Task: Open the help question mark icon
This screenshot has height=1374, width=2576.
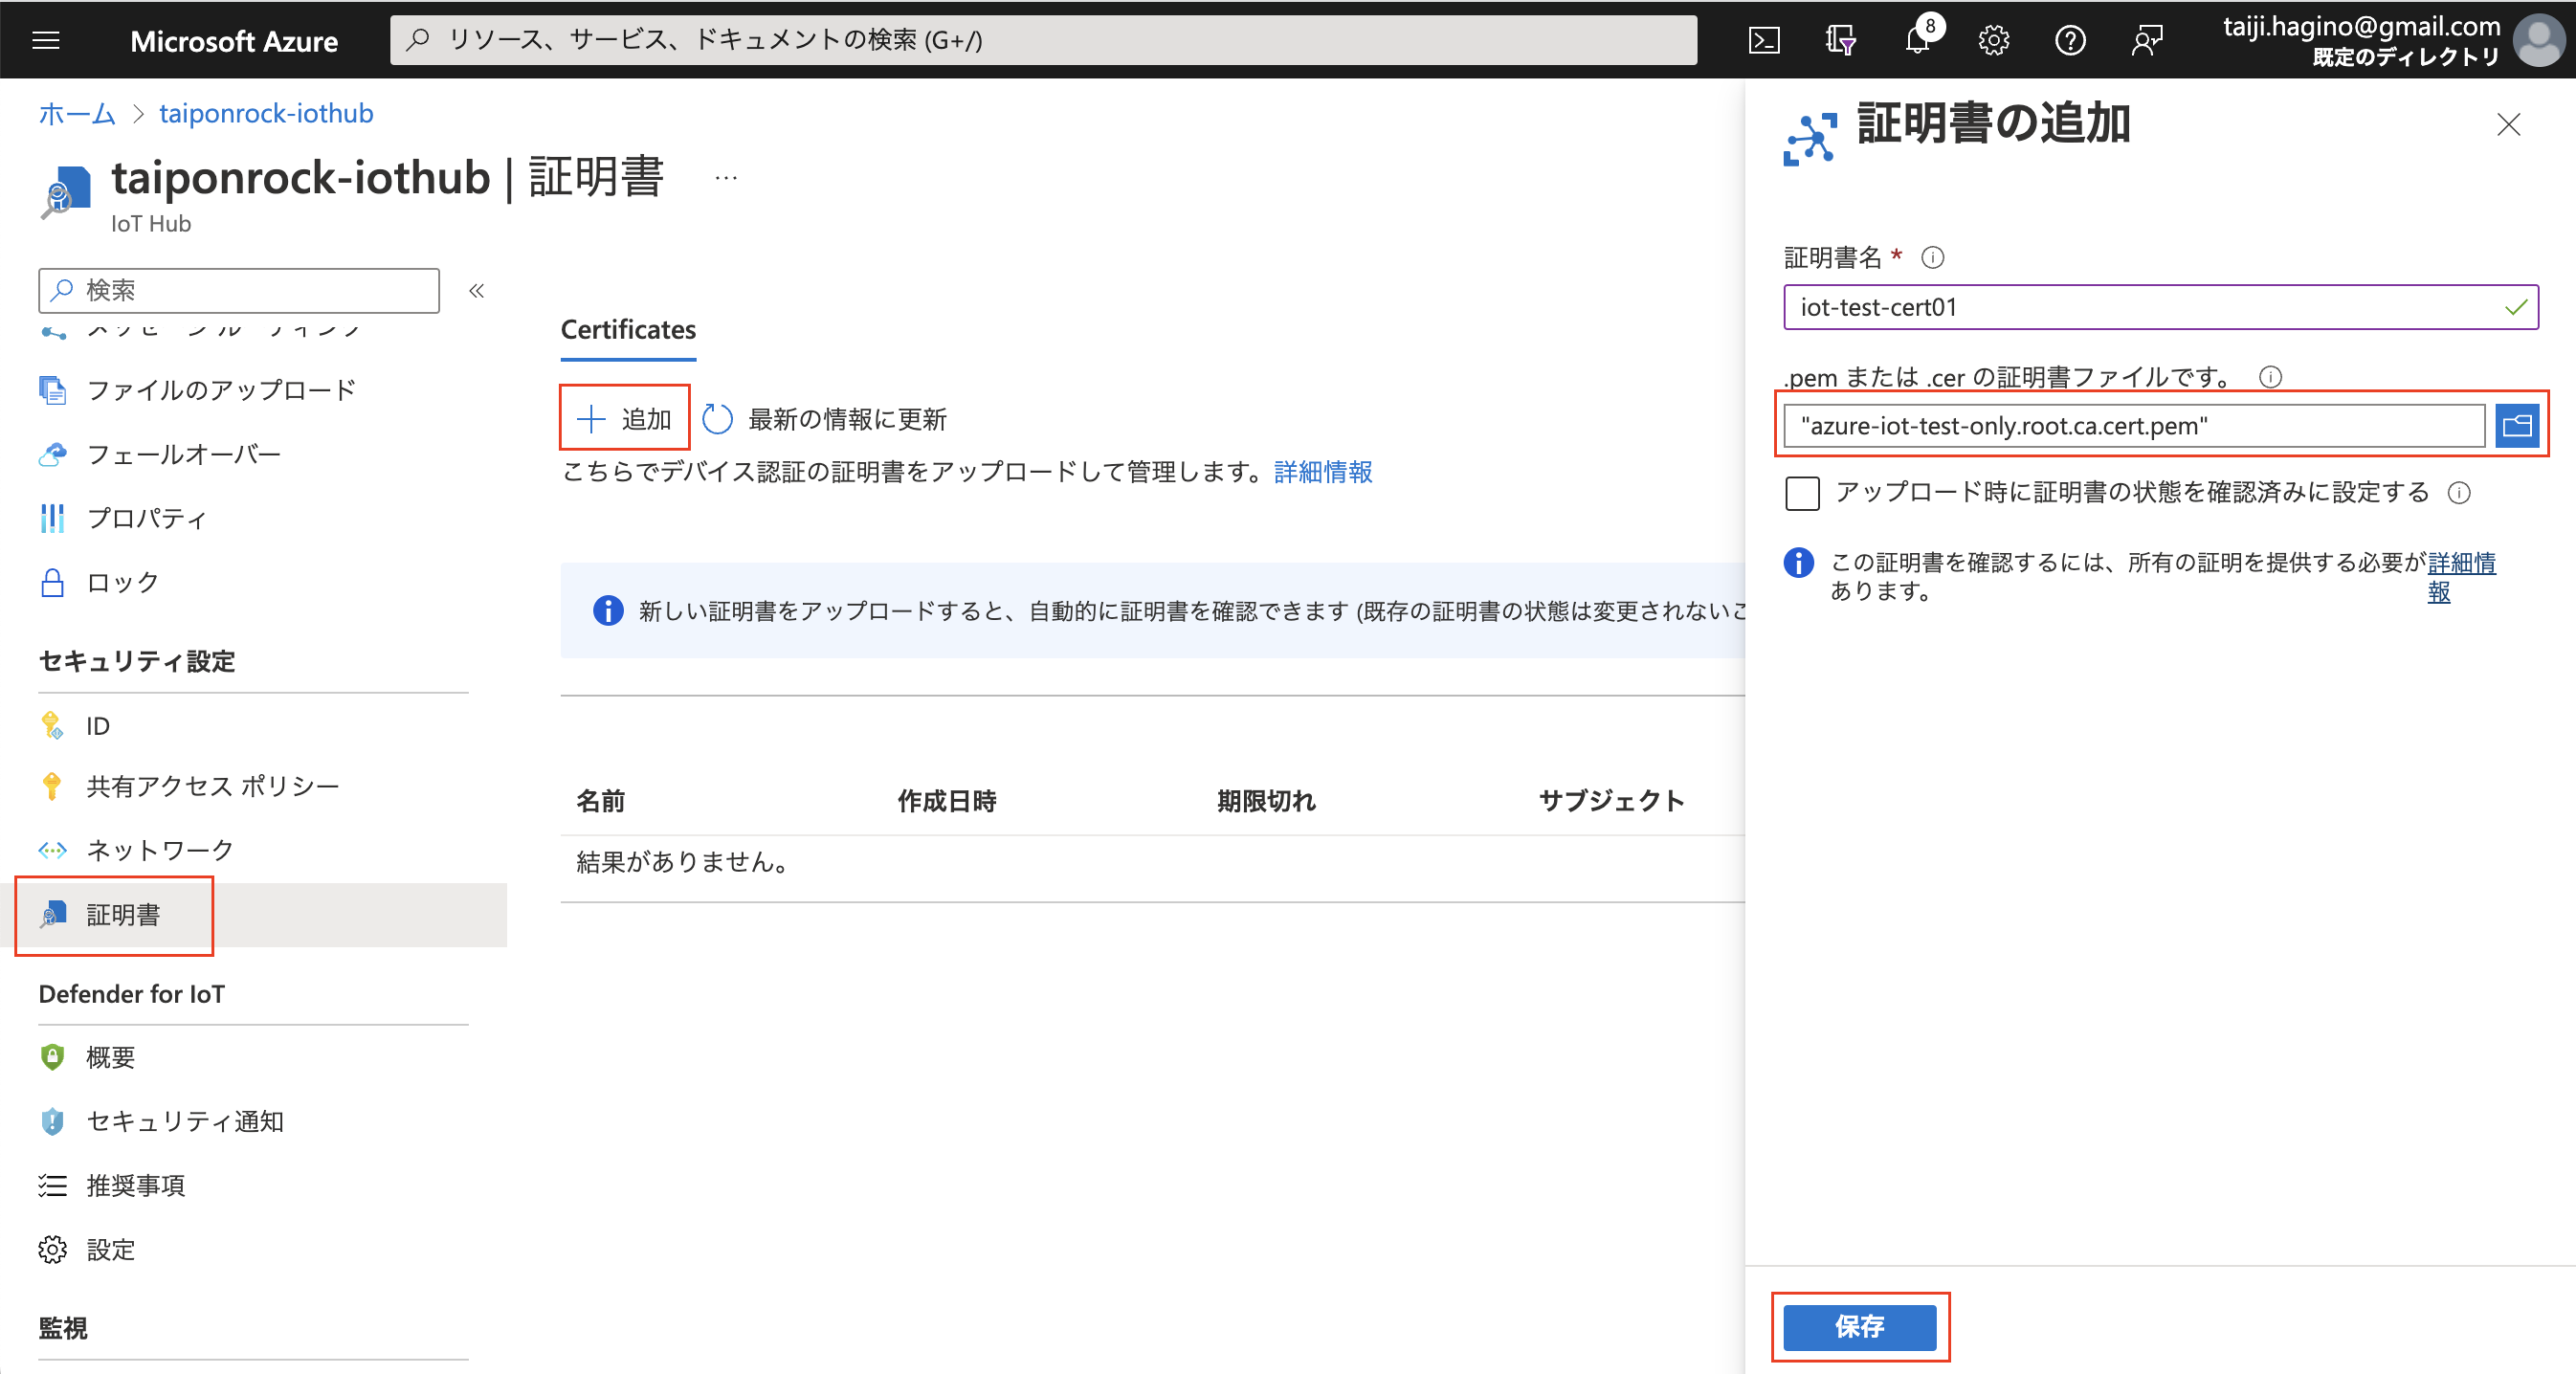Action: (2071, 40)
